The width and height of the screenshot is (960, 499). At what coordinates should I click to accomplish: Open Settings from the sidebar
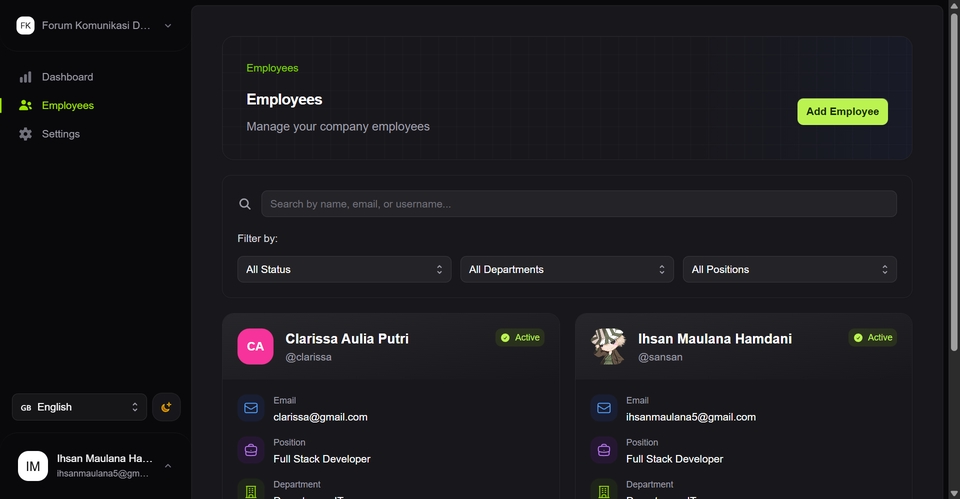tap(60, 134)
